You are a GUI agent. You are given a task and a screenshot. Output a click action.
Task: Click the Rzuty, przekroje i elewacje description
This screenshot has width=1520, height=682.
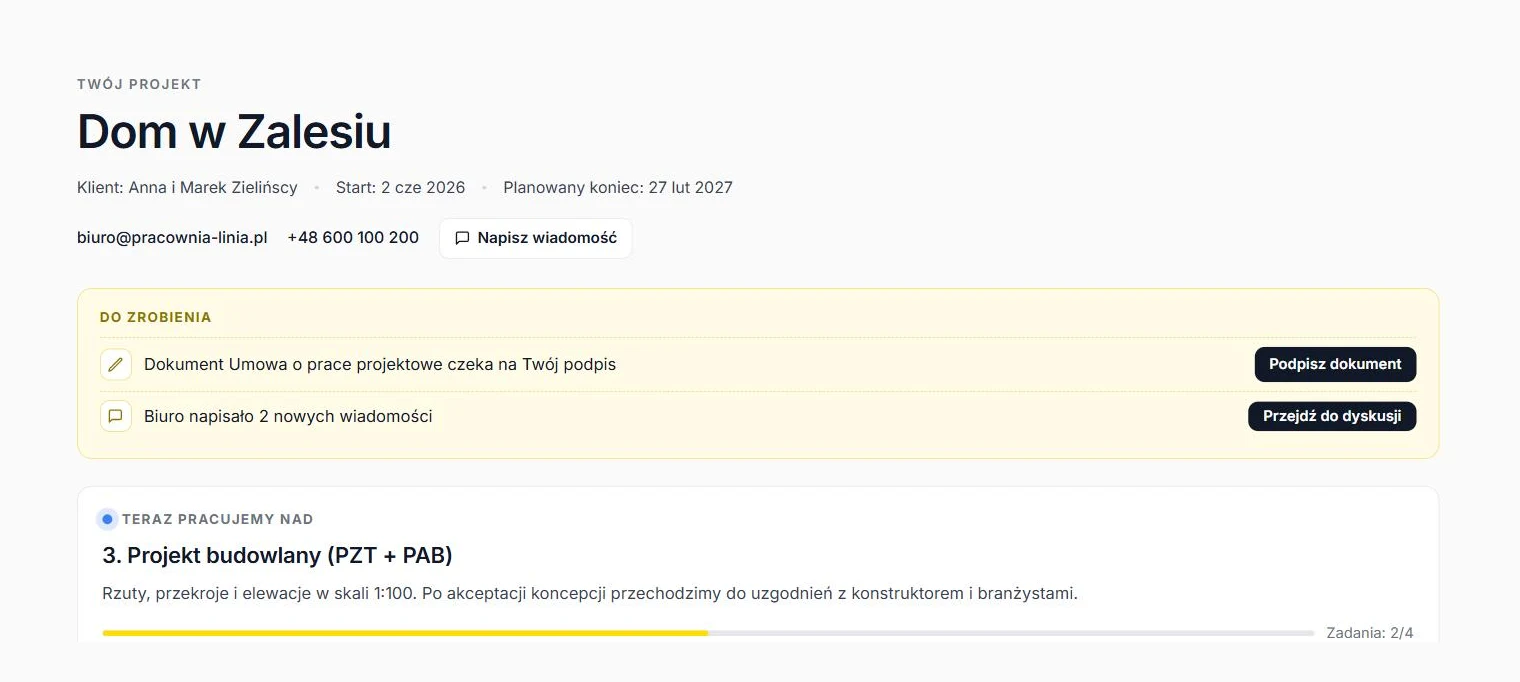pyautogui.click(x=590, y=593)
